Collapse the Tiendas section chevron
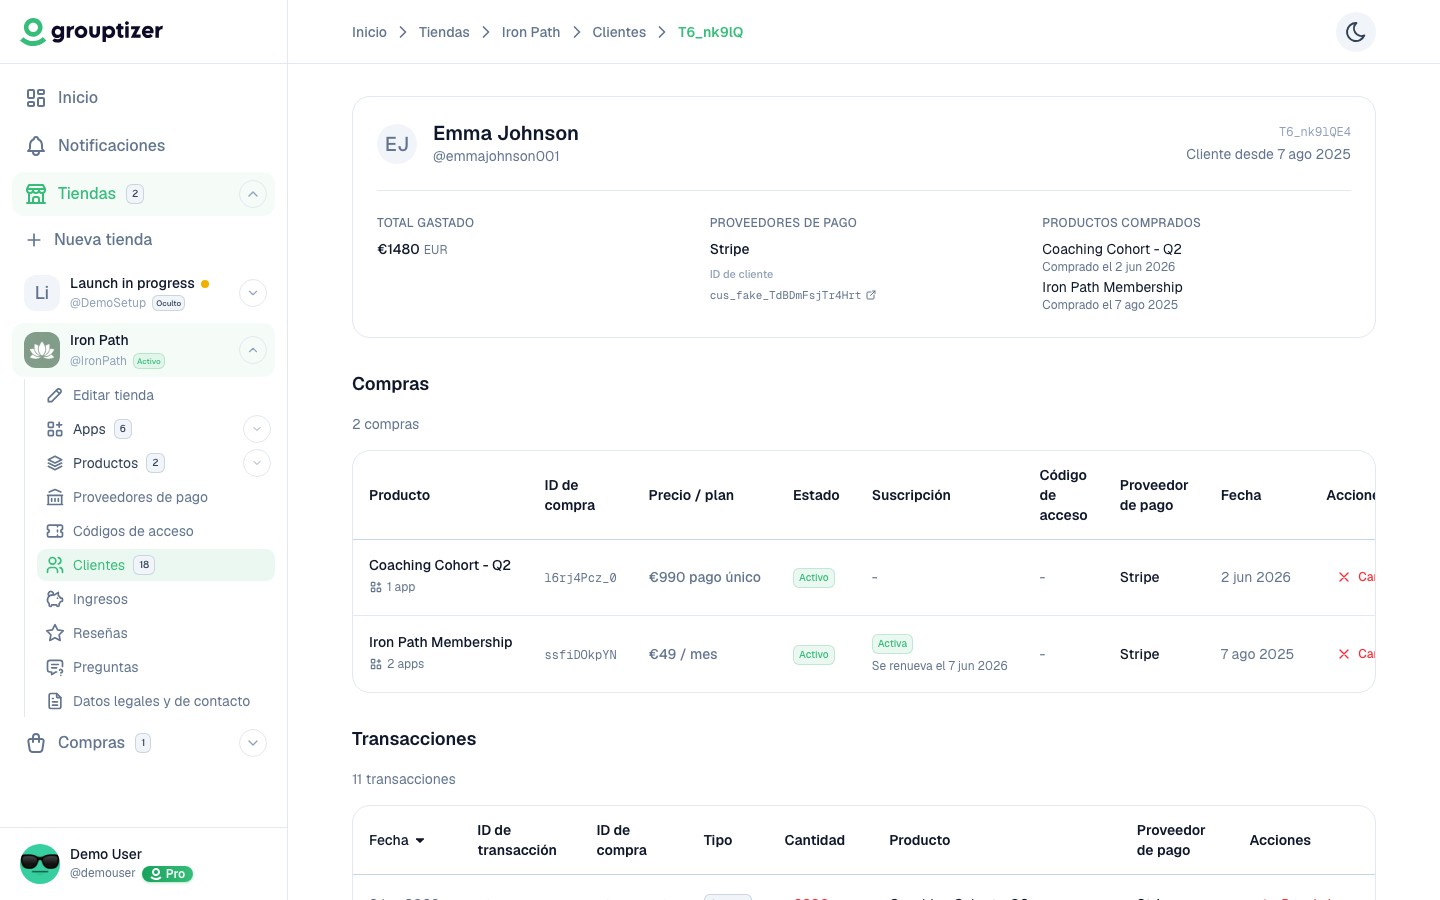The image size is (1440, 900). (253, 194)
